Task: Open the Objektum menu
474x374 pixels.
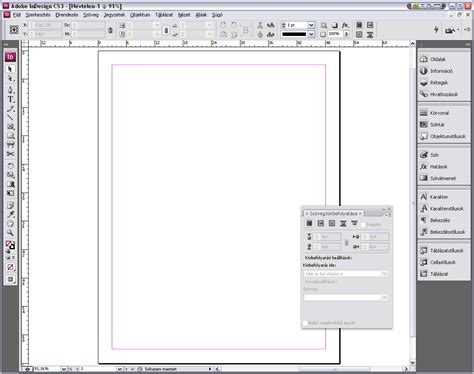Action: point(140,15)
